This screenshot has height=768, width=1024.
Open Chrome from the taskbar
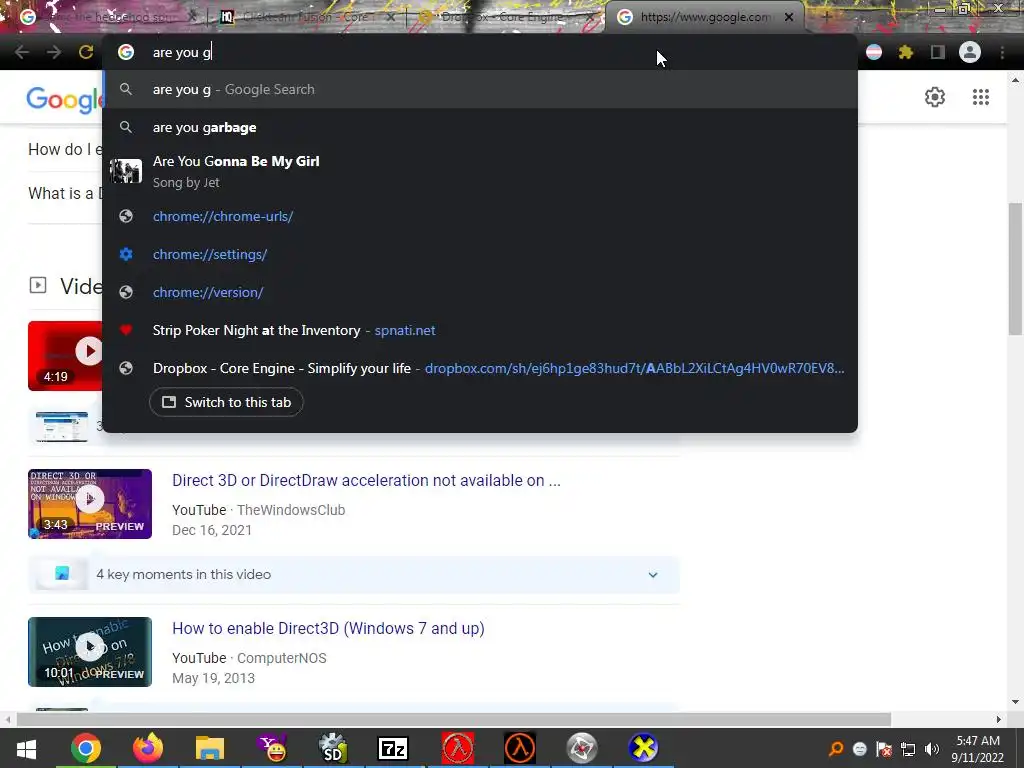(86, 748)
